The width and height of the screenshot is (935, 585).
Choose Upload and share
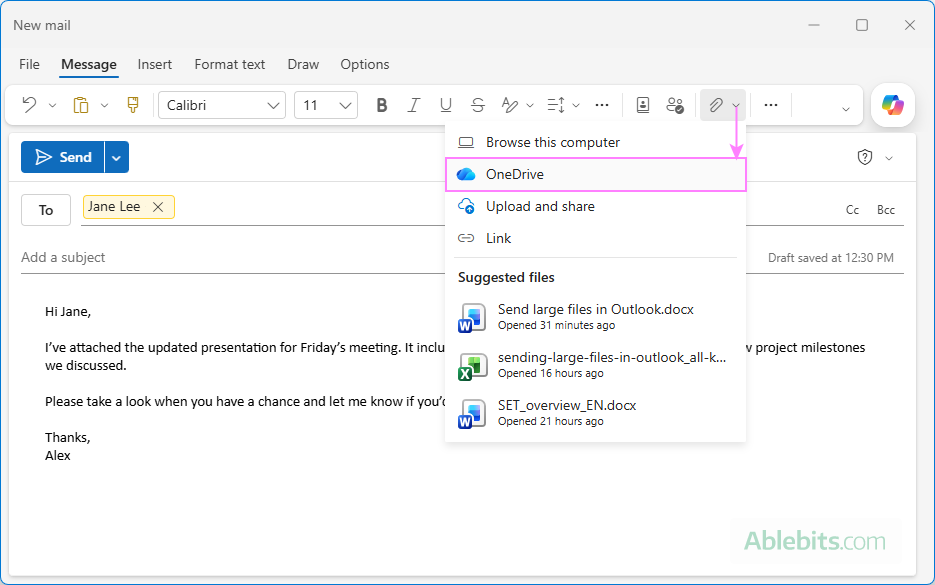point(595,206)
